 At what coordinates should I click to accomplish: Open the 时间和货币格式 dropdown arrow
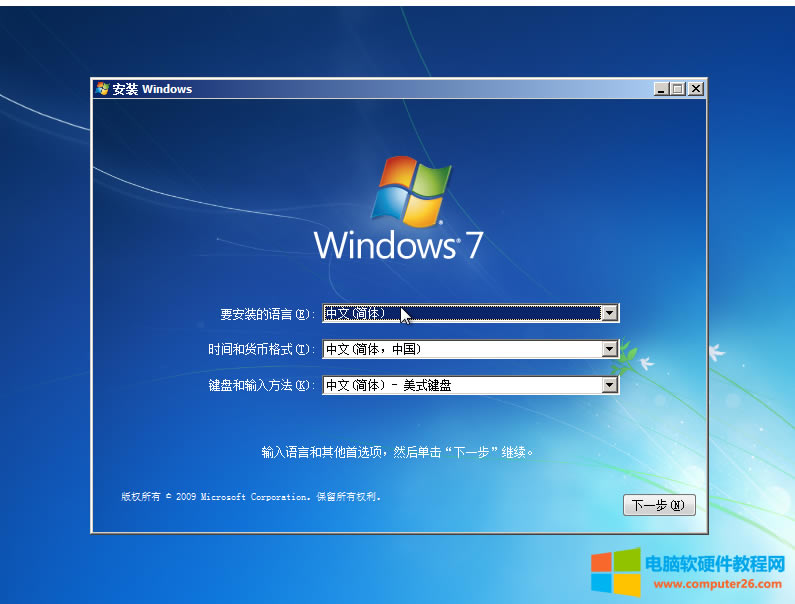609,349
